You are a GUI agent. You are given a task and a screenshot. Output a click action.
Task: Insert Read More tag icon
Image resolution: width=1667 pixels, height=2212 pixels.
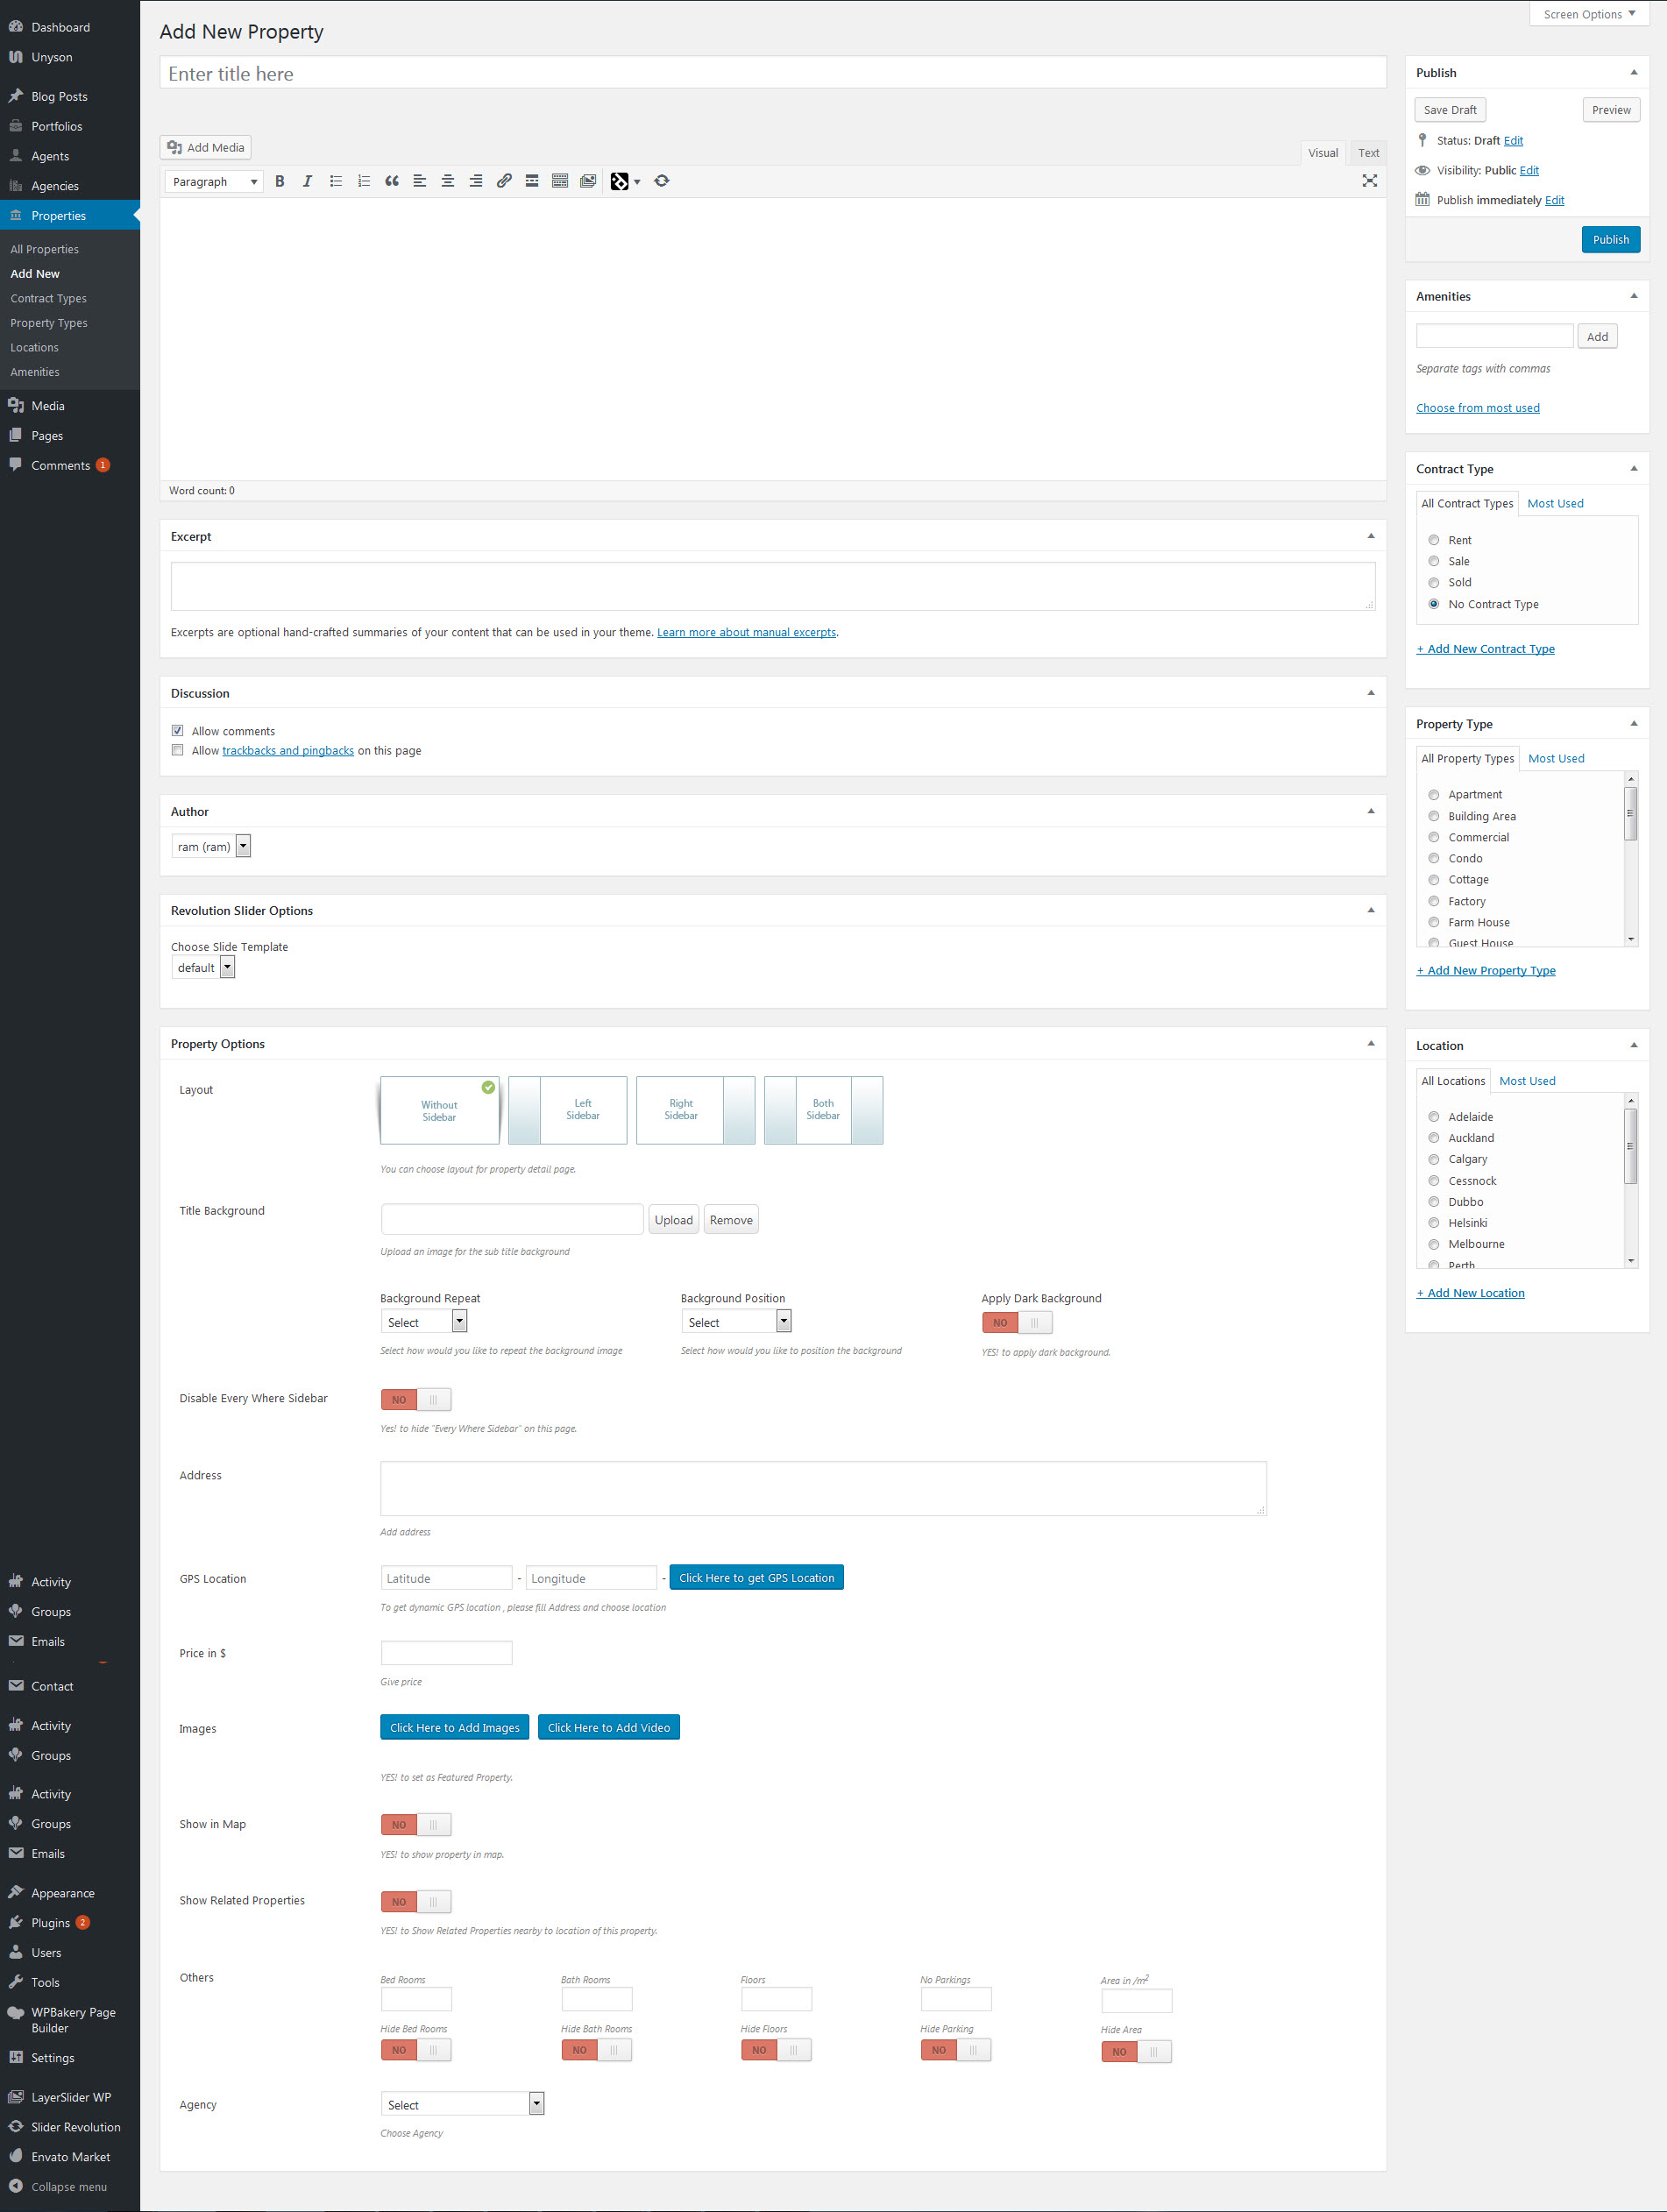[532, 181]
